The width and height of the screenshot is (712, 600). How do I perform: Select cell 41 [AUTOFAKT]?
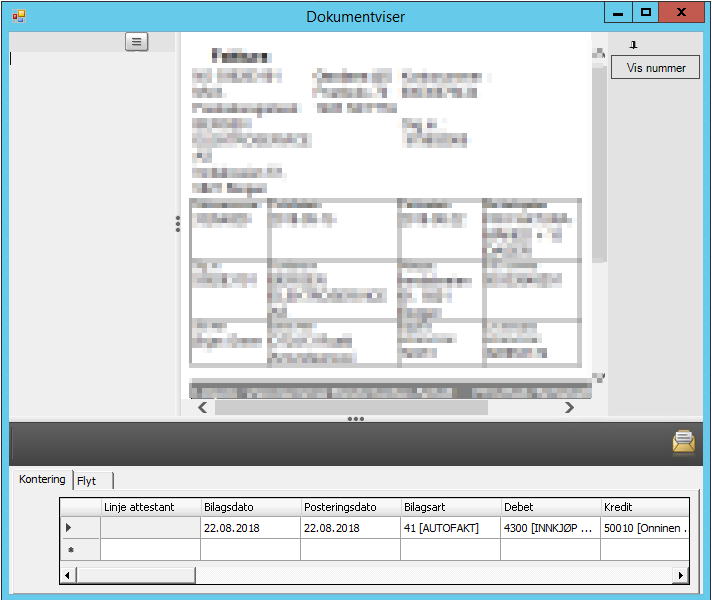click(x=450, y=528)
